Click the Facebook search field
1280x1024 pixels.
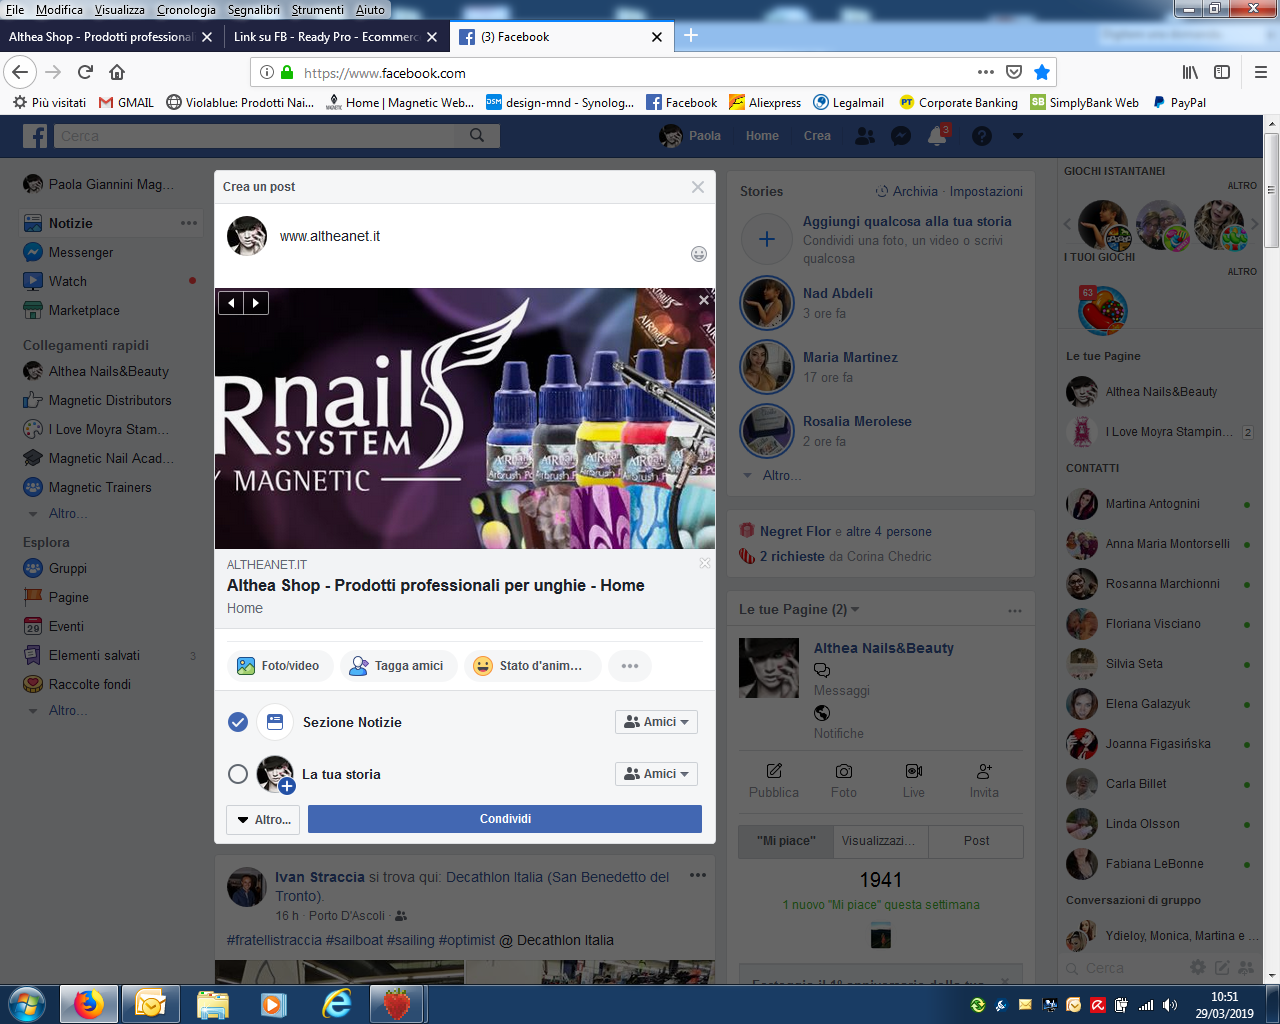pyautogui.click(x=255, y=136)
